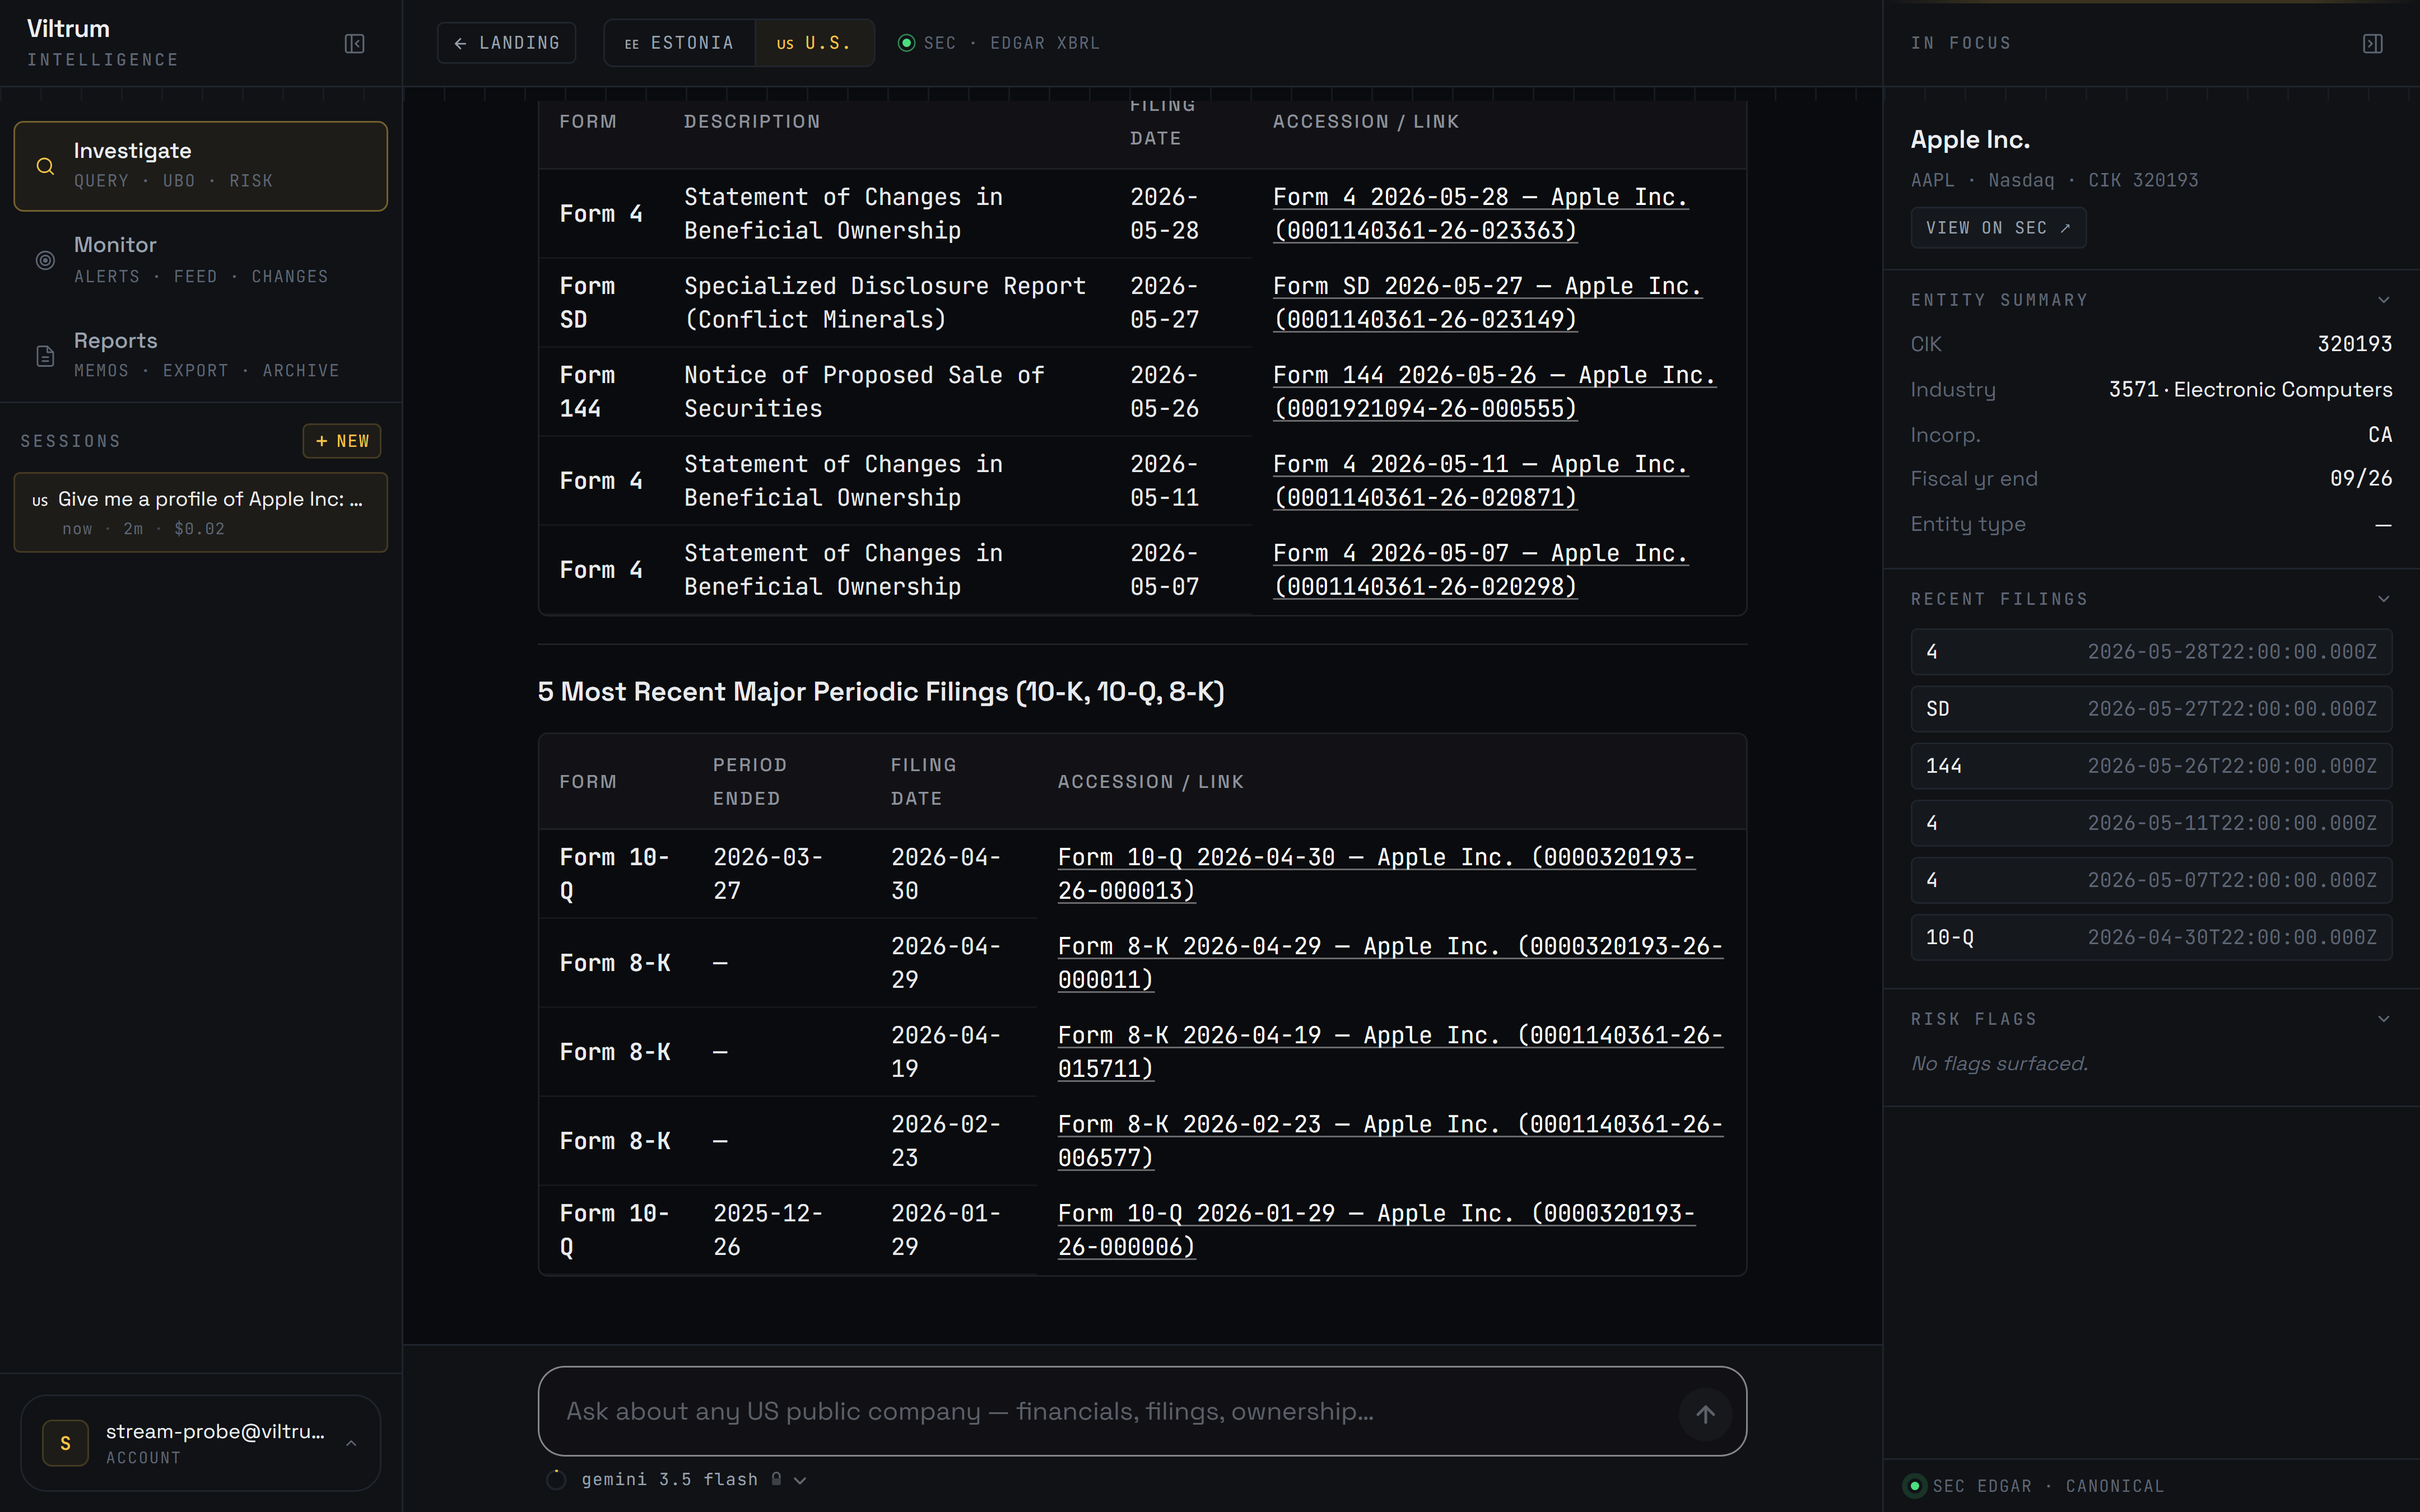Click the Apple Inc. heading in In Focus
This screenshot has height=1512, width=2420.
(x=1970, y=140)
